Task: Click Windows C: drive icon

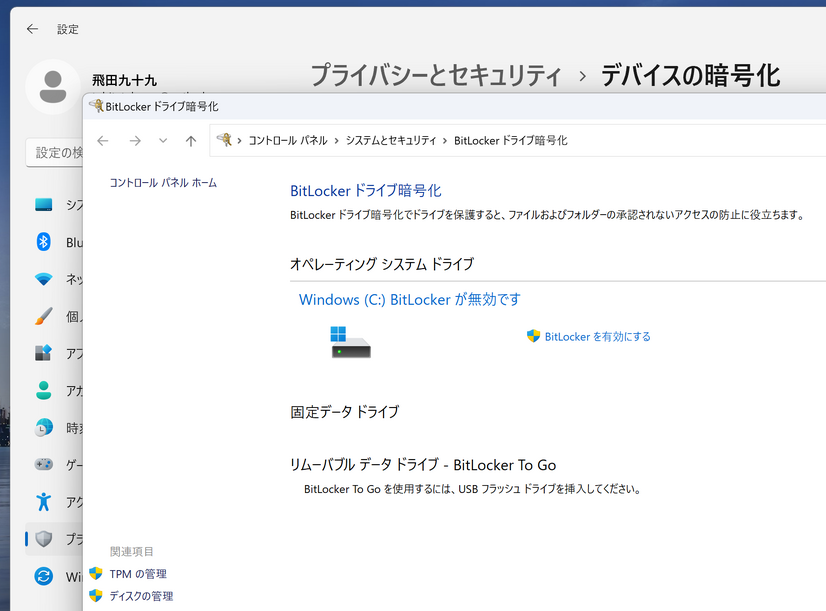Action: coord(350,342)
